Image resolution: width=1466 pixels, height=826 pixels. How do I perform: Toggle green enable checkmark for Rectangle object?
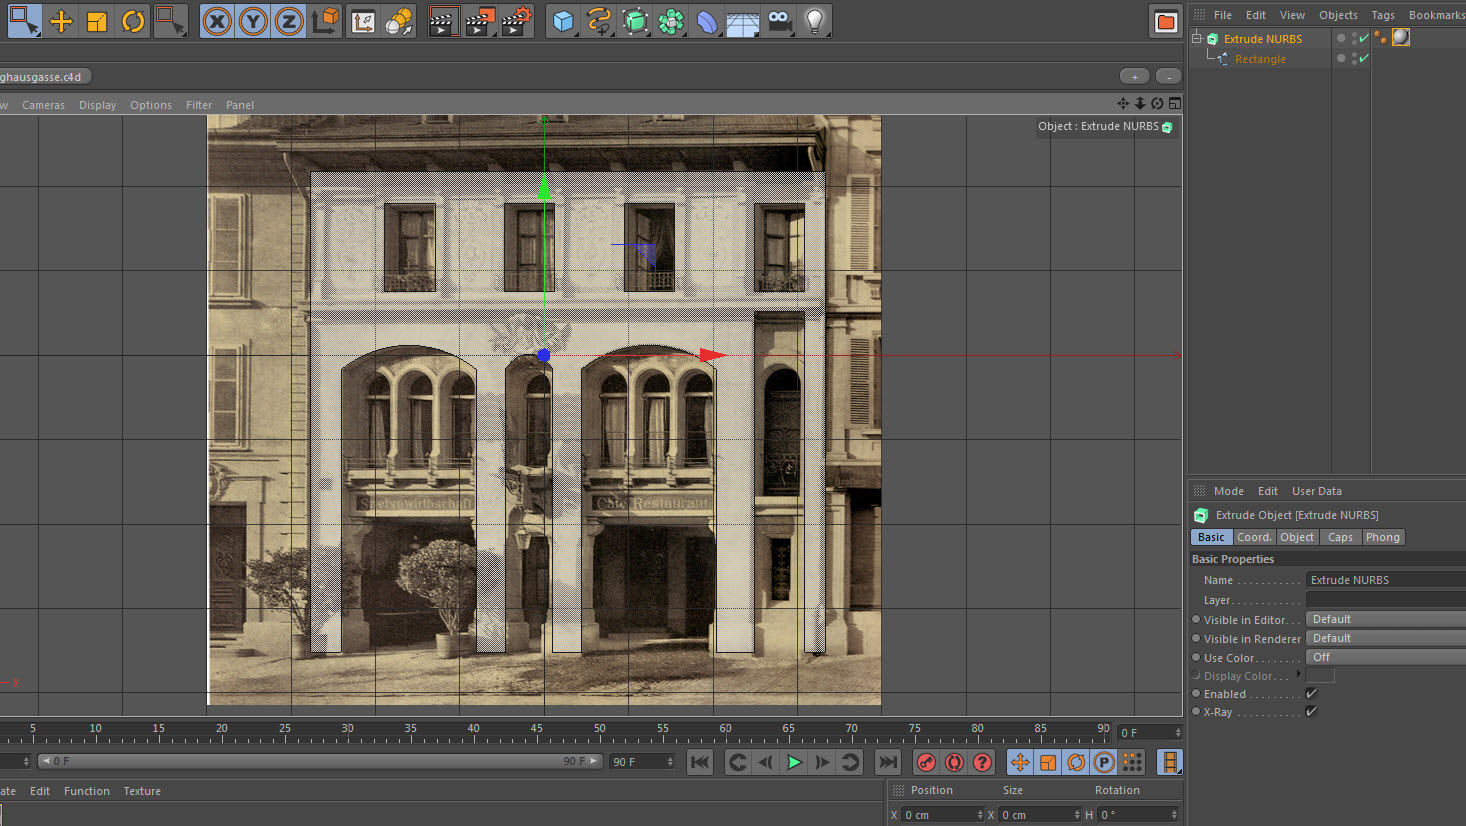point(1363,59)
